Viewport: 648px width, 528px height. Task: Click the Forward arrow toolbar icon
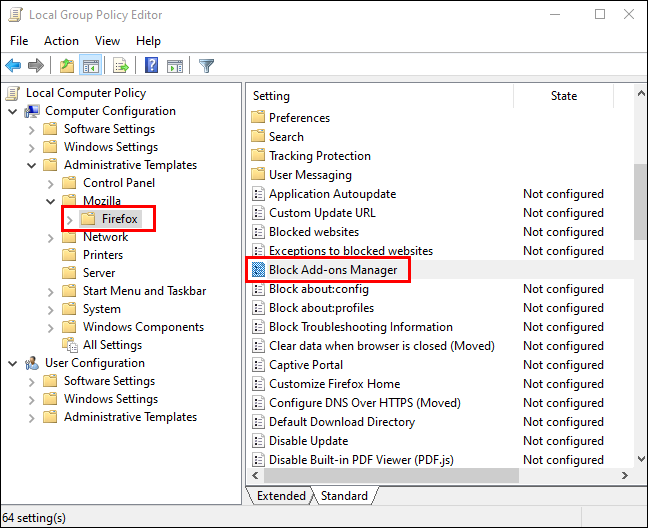click(x=36, y=65)
